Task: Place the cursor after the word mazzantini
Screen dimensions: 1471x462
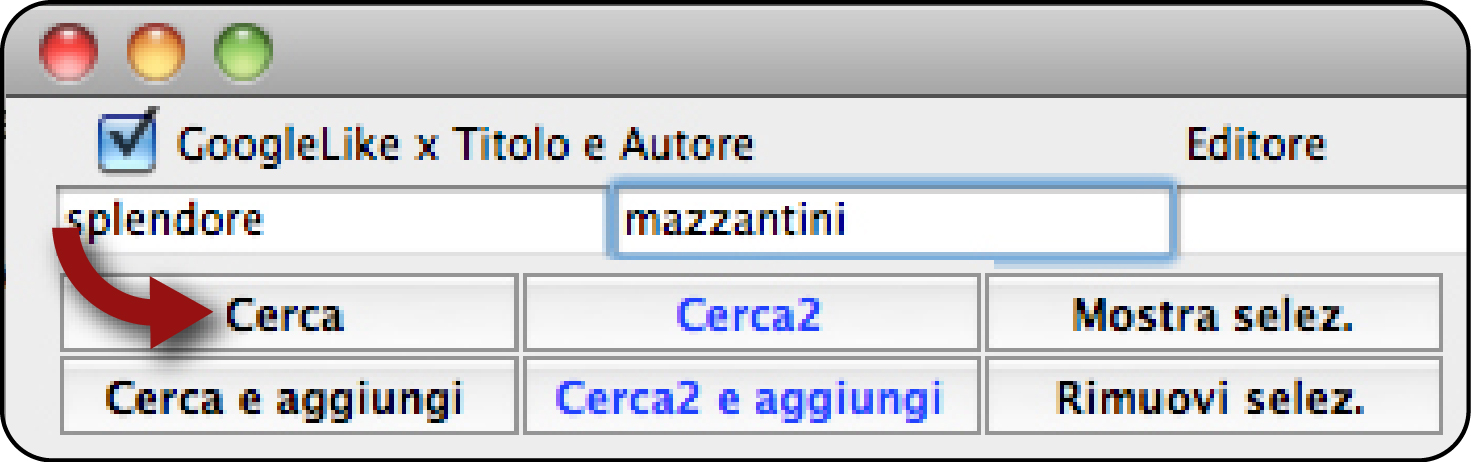Action: point(850,219)
